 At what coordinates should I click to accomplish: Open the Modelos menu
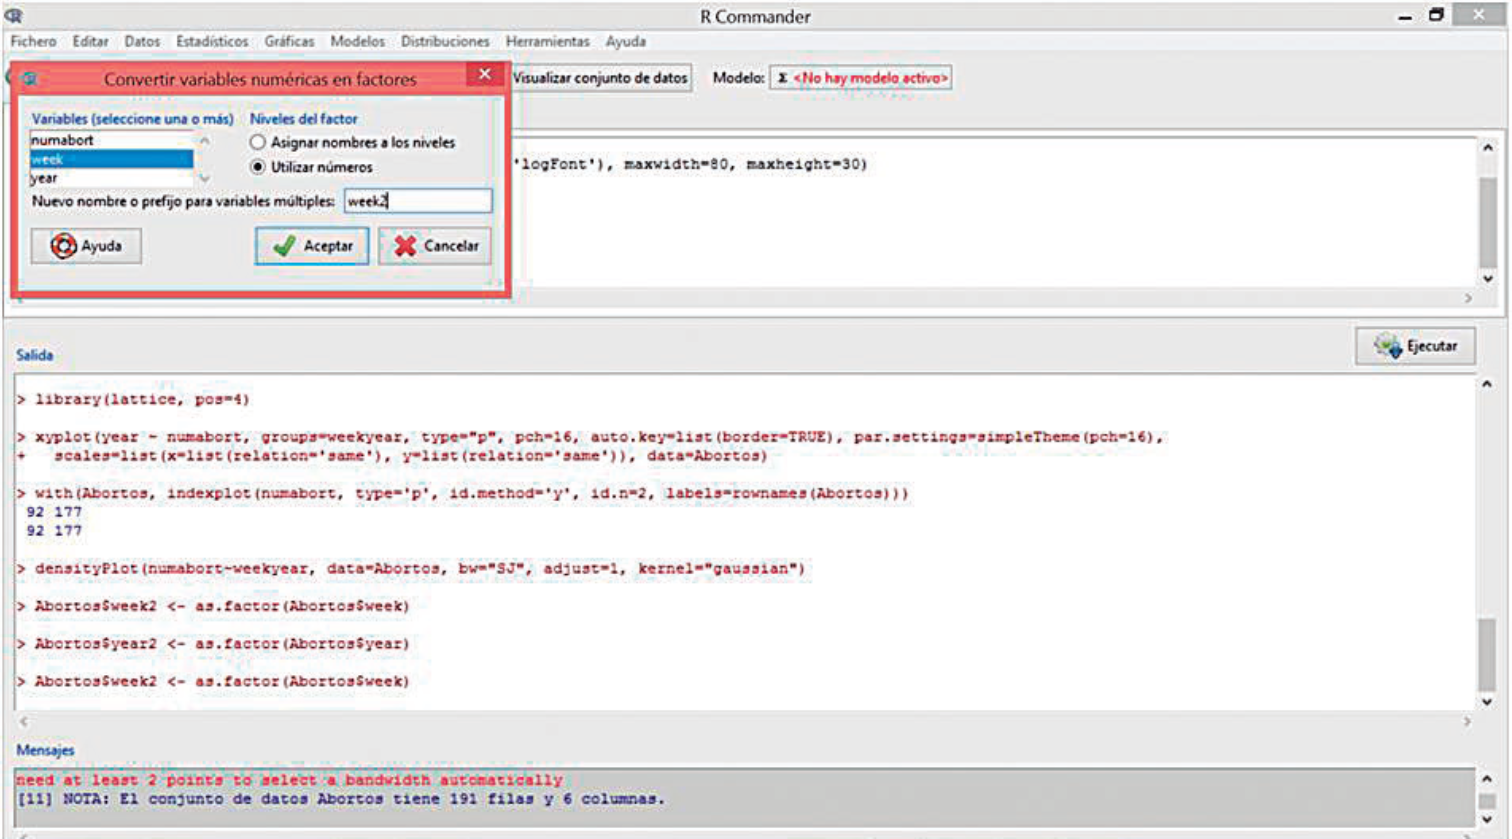tap(357, 41)
